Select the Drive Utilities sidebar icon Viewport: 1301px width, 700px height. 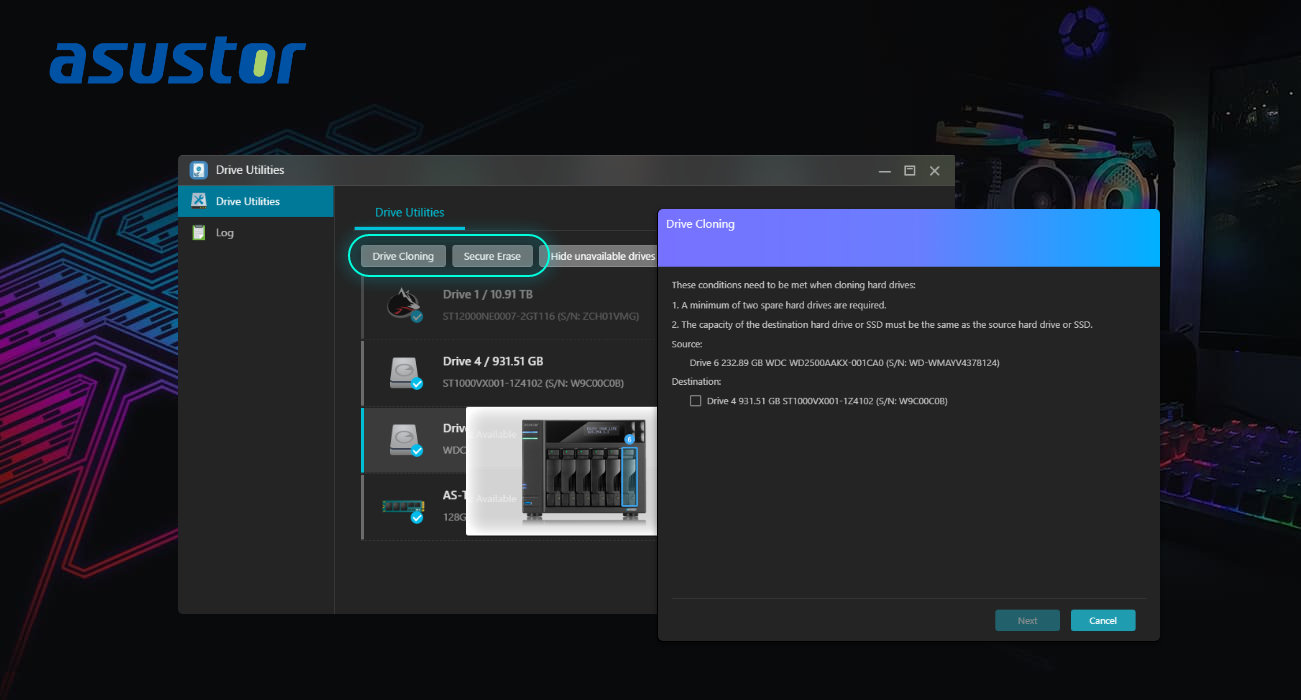pos(199,201)
